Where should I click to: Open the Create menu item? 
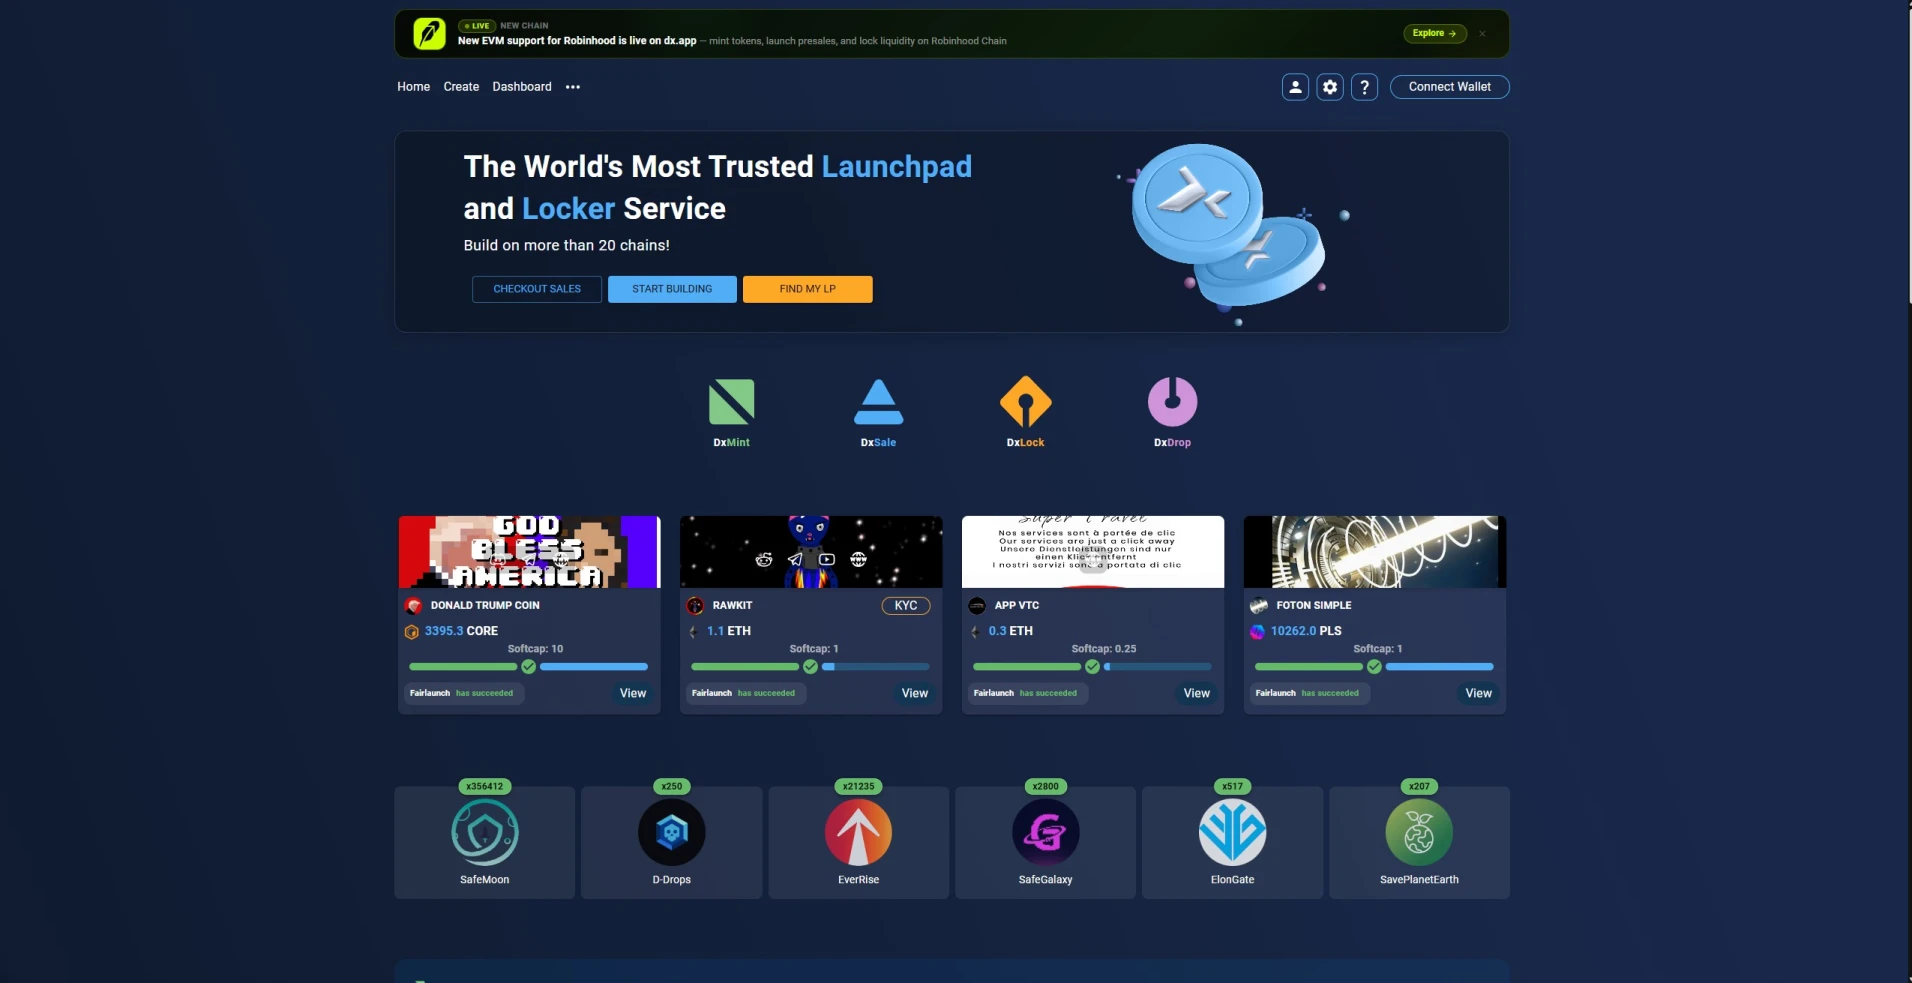(x=461, y=87)
